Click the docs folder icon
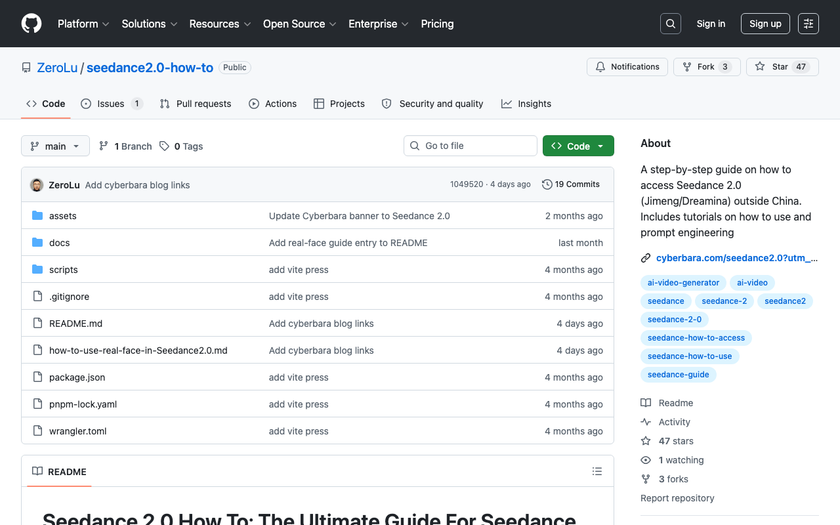Image resolution: width=840 pixels, height=525 pixels. (37, 242)
